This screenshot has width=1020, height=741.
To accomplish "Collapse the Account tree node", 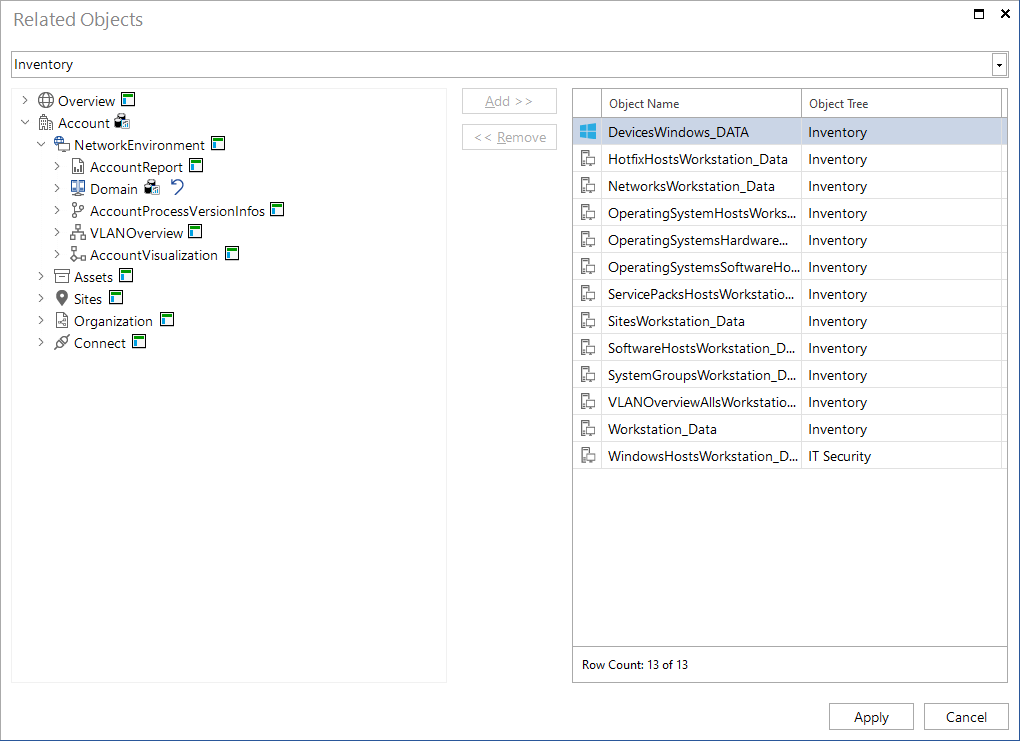I will click(x=24, y=122).
